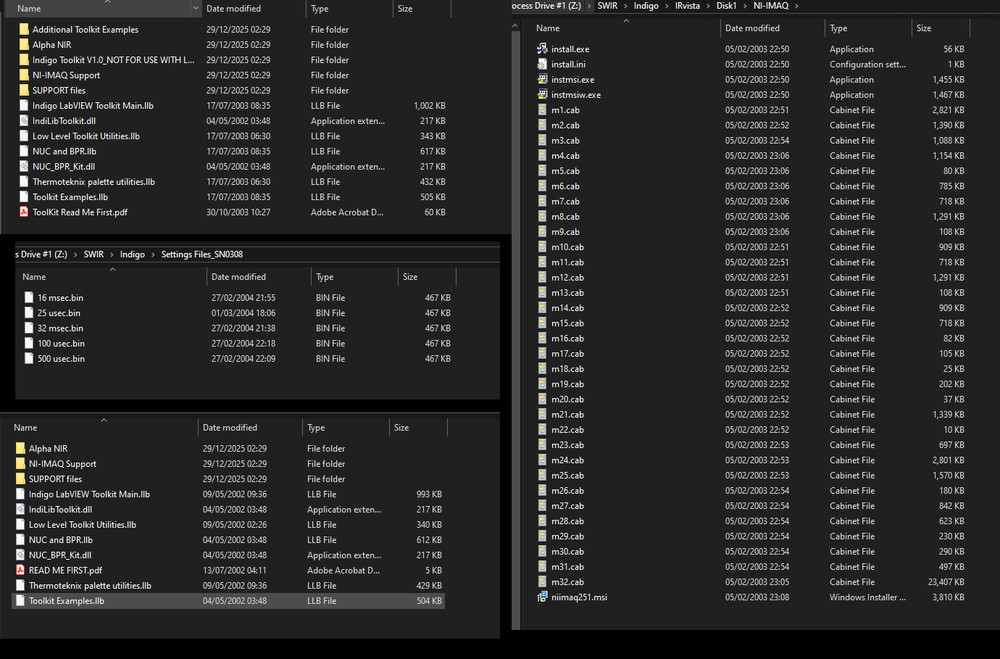
Task: Select the Indigo Toolkit V1.0_NOT FOR USE folder icon
Action: [23, 60]
